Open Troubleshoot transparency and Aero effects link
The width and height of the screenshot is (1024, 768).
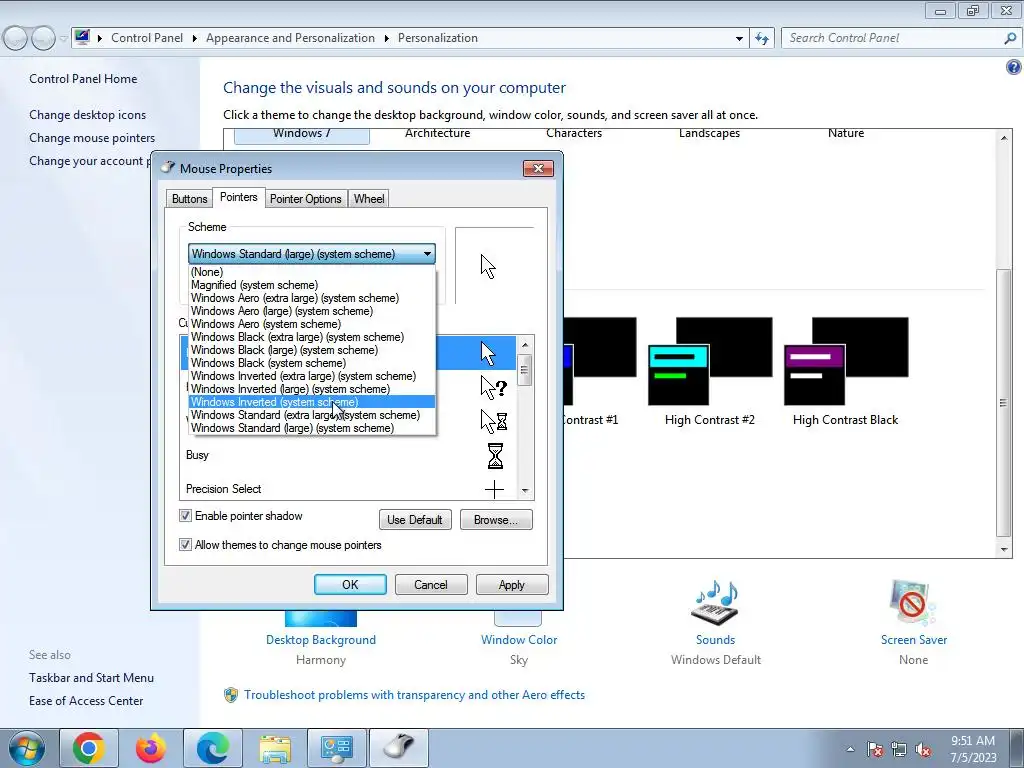coord(414,695)
